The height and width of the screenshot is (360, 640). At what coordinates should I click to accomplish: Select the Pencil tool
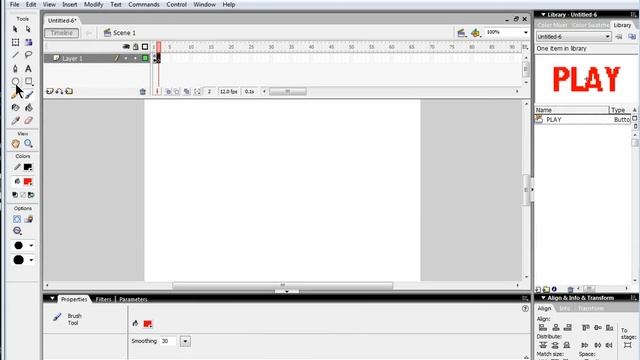coord(15,95)
